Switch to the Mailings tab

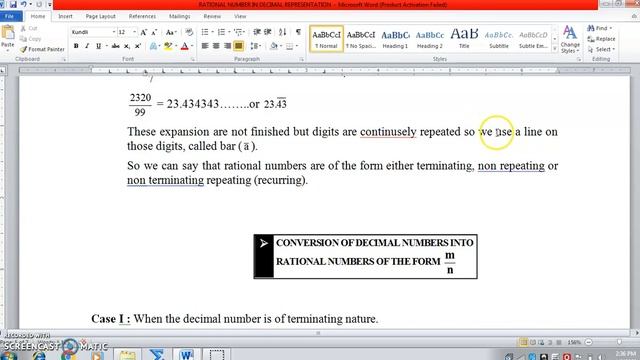pyautogui.click(x=180, y=16)
